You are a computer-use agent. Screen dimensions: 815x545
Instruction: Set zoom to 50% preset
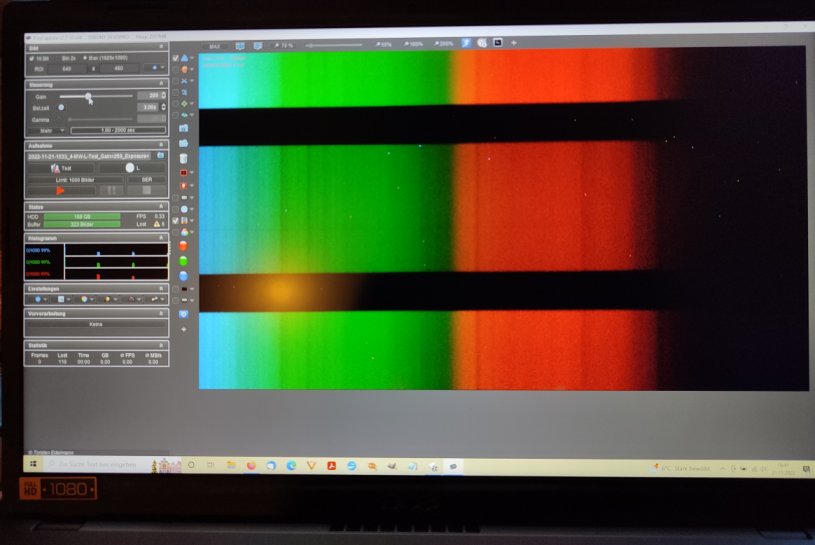pos(384,45)
